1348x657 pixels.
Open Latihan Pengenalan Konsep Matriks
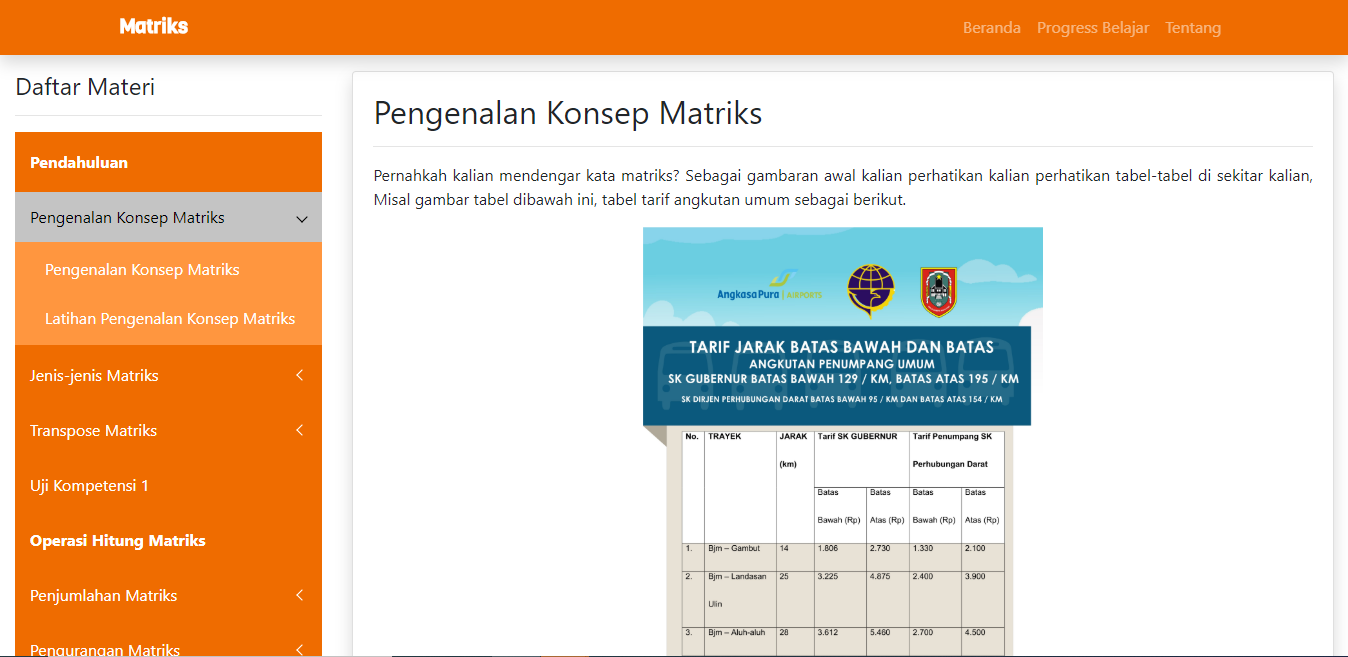(170, 319)
